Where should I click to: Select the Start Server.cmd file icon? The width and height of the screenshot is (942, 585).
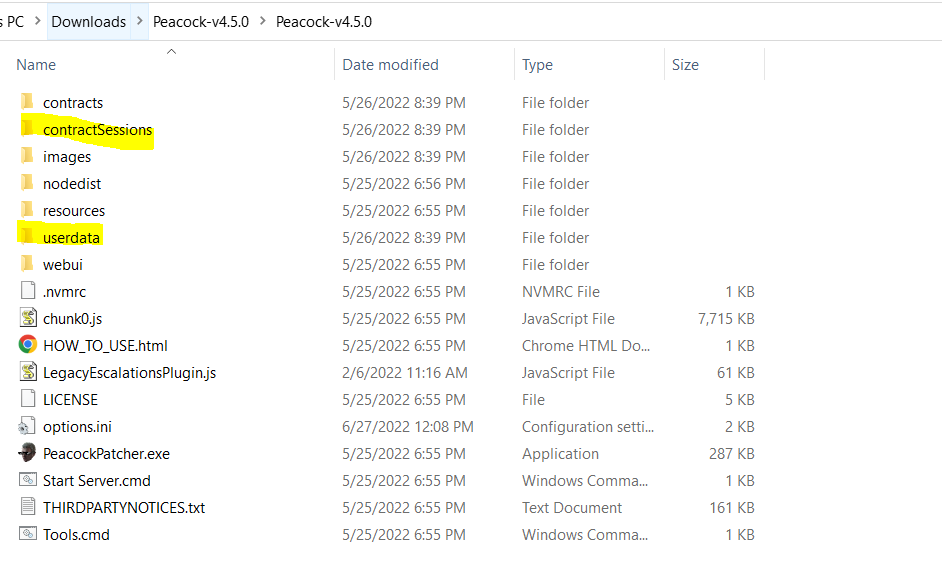click(27, 480)
